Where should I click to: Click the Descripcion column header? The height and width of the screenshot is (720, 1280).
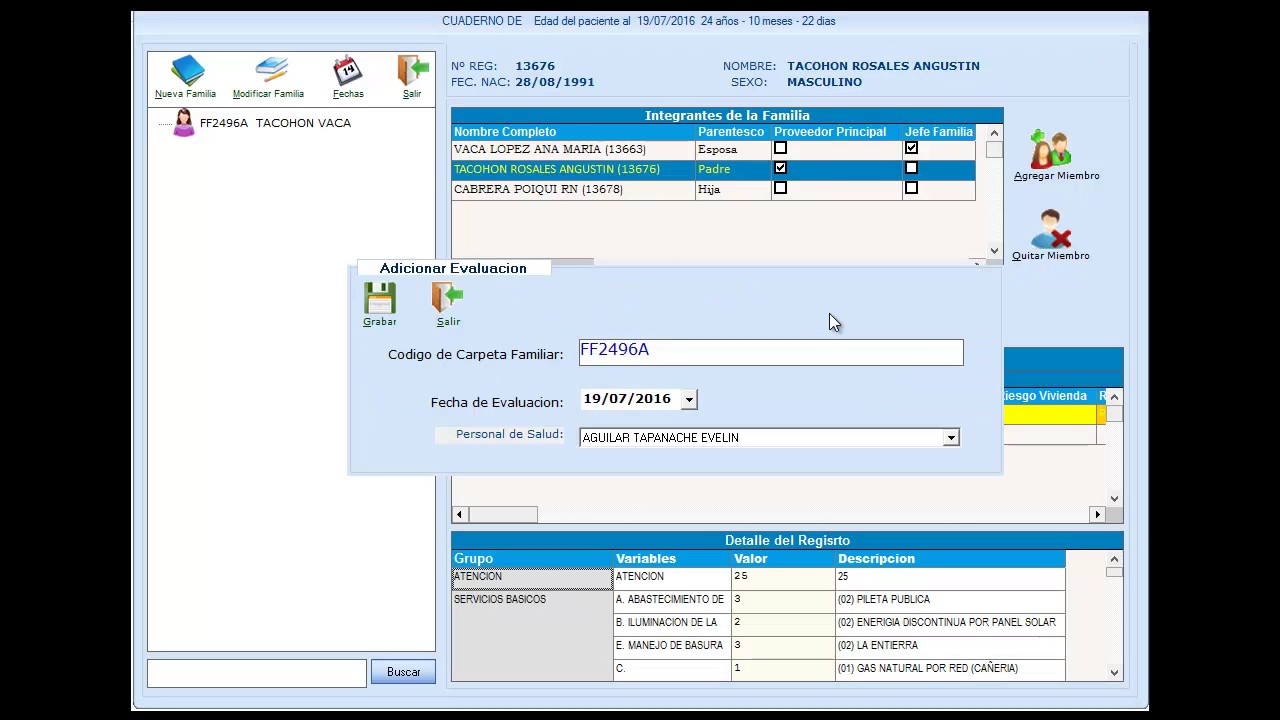click(x=950, y=559)
